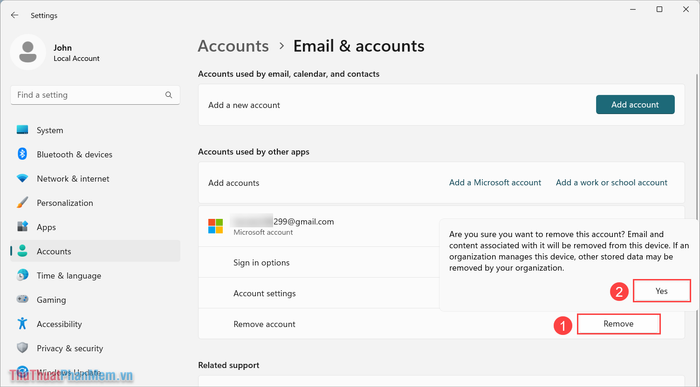Open the Apps icon in sidebar
700x387 pixels.
[x=22, y=227]
